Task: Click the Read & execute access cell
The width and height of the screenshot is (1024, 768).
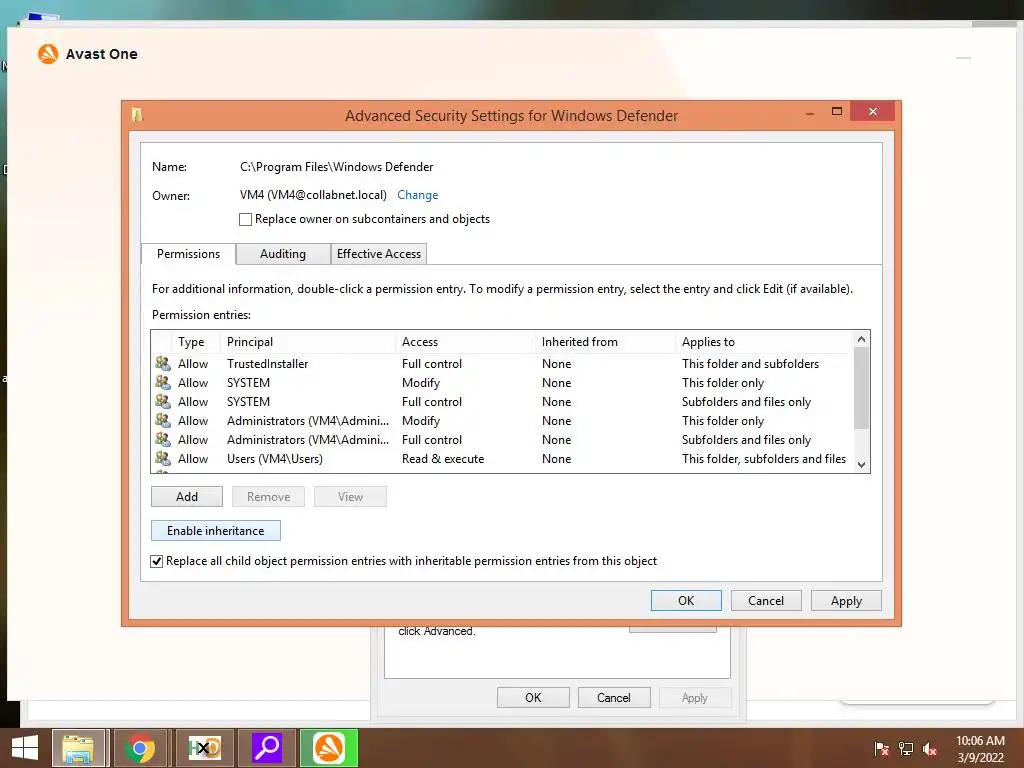Action: click(443, 458)
